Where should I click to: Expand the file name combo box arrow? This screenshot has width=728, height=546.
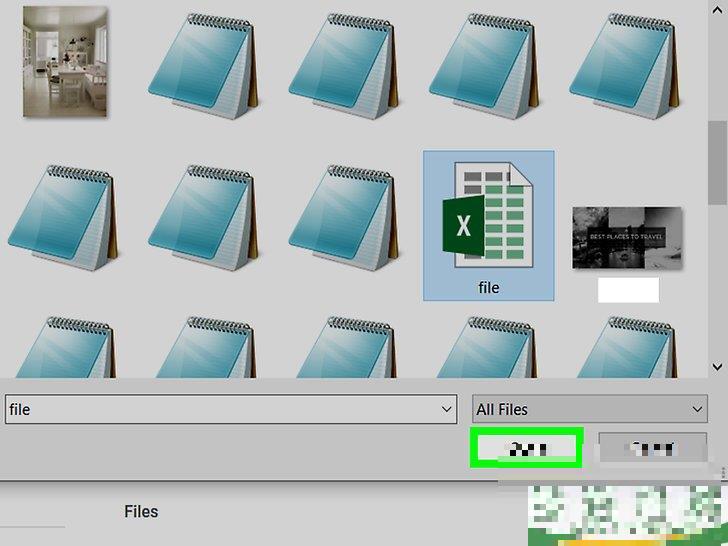tap(446, 409)
